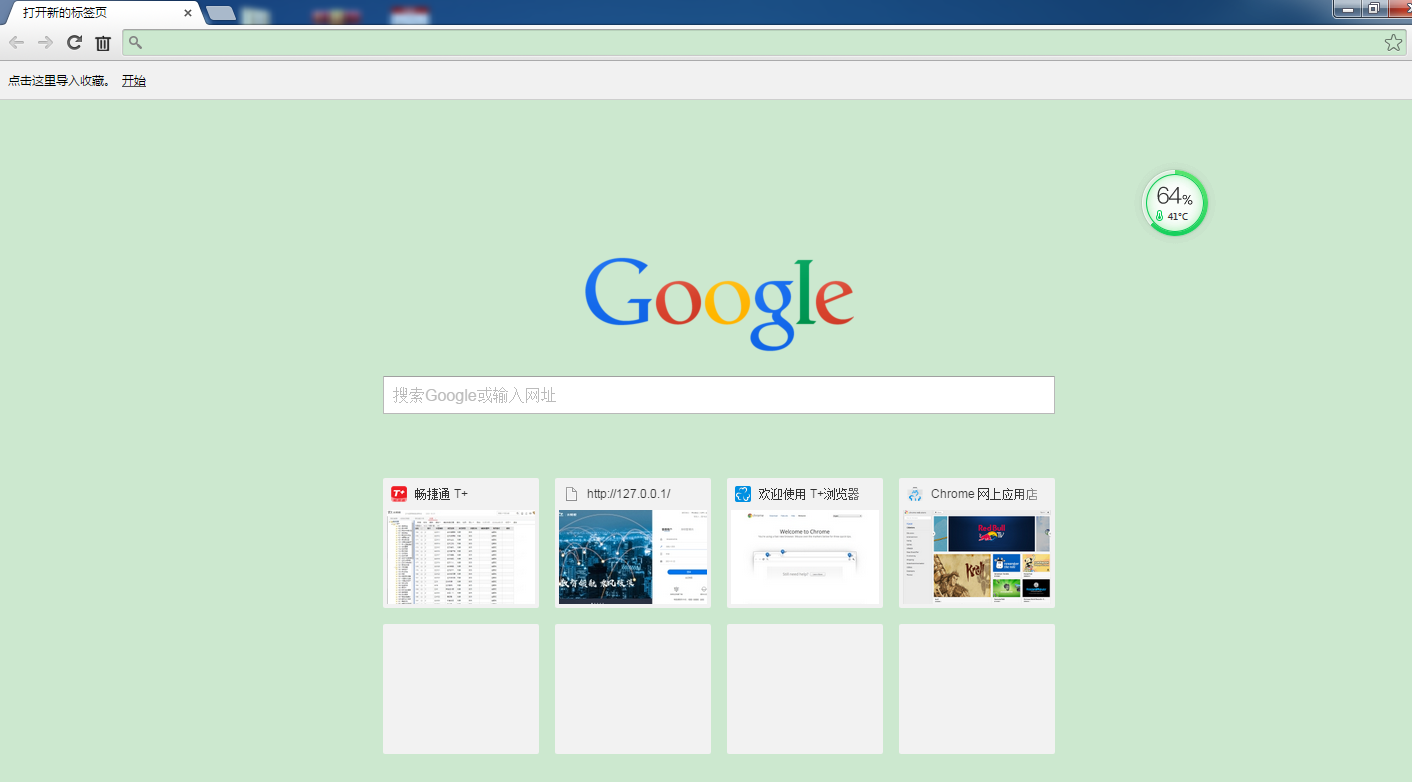Open the http://127.0.0.1/ login page thumbnail
This screenshot has height=782, width=1412.
[x=633, y=557]
